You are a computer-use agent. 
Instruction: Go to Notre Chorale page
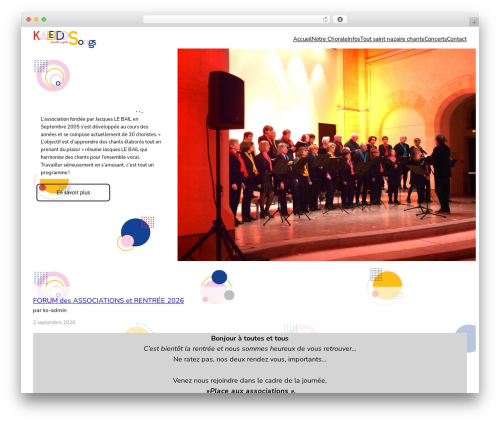pyautogui.click(x=329, y=39)
